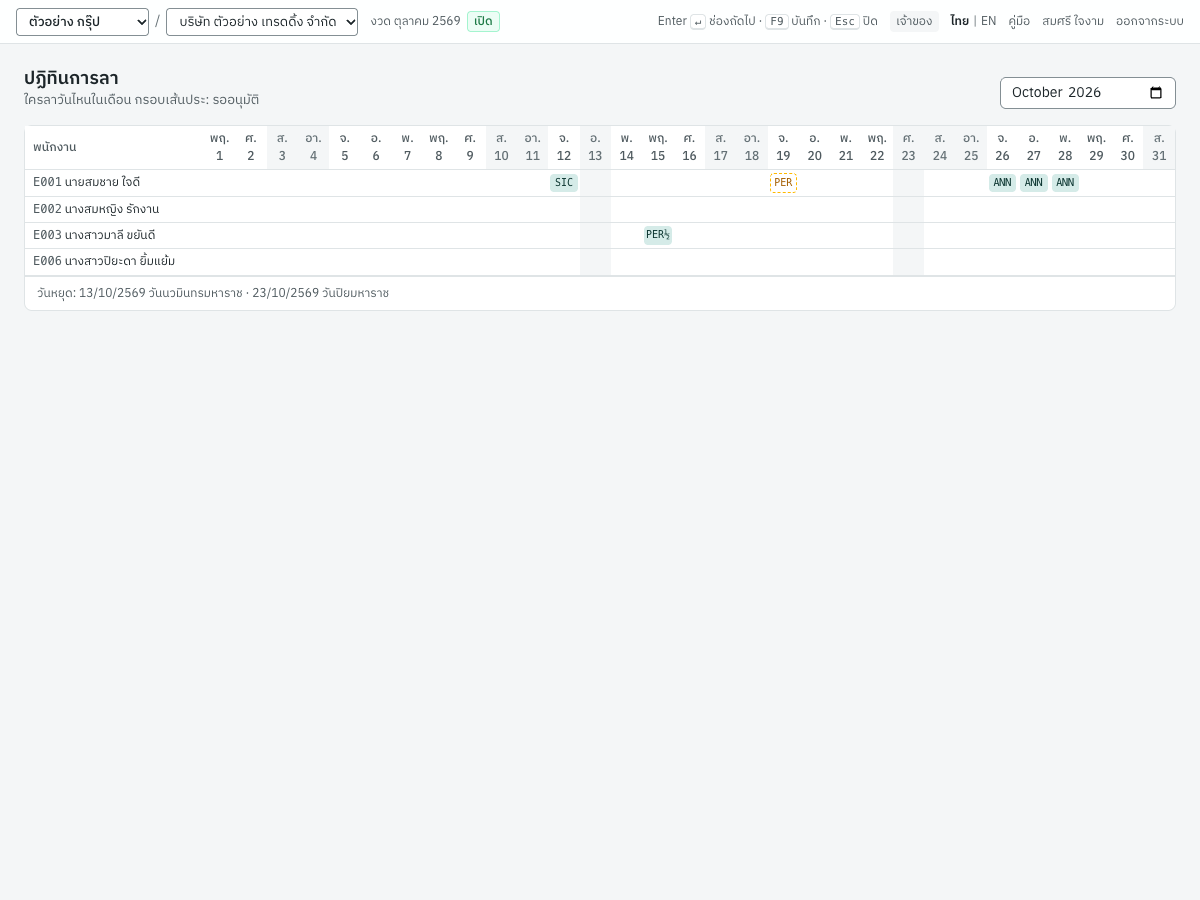Open the calendar picker icon in month field
The height and width of the screenshot is (900, 1200).
(1156, 93)
